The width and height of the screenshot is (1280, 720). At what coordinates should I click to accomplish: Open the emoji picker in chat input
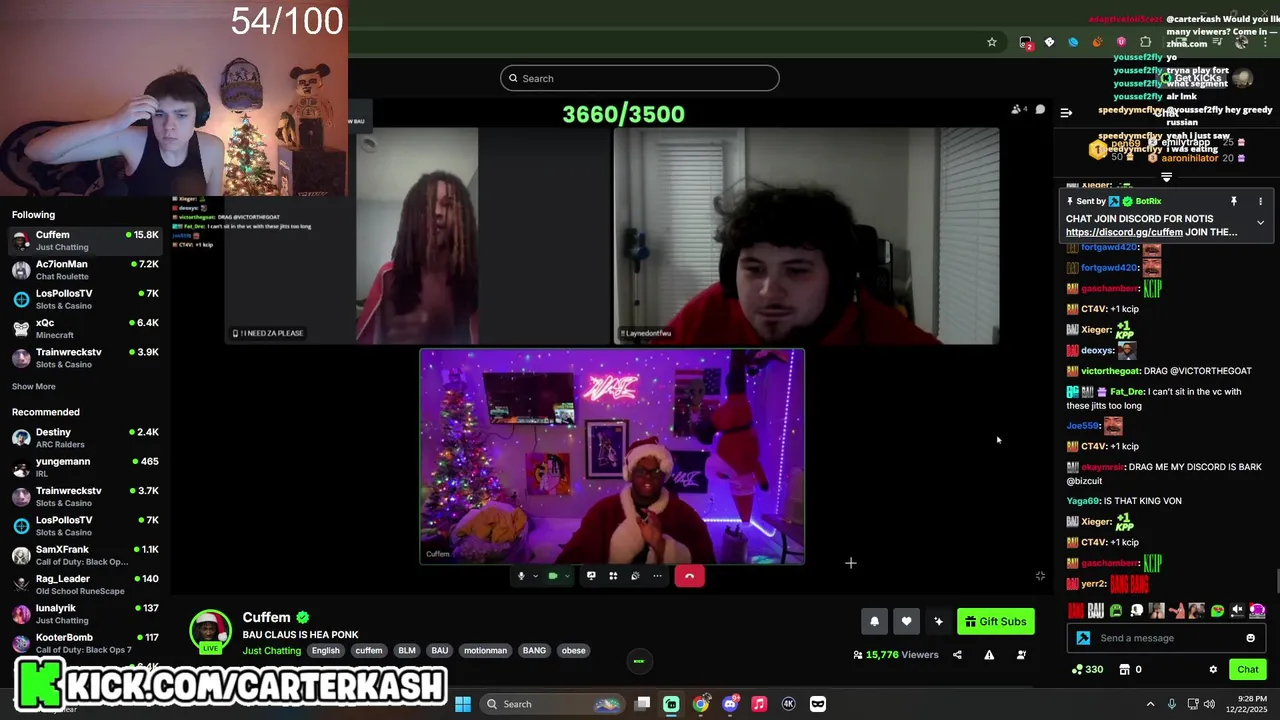coord(1250,638)
